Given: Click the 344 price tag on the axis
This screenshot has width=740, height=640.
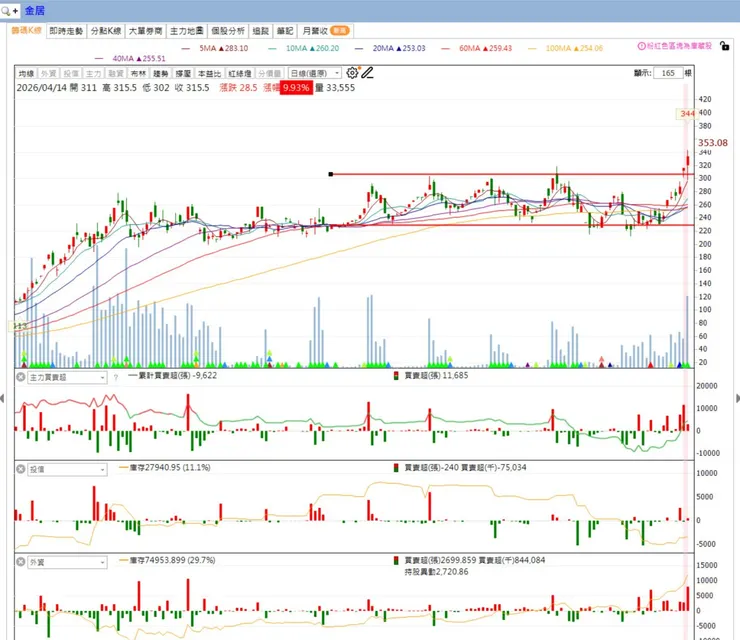Looking at the screenshot, I should (x=687, y=114).
